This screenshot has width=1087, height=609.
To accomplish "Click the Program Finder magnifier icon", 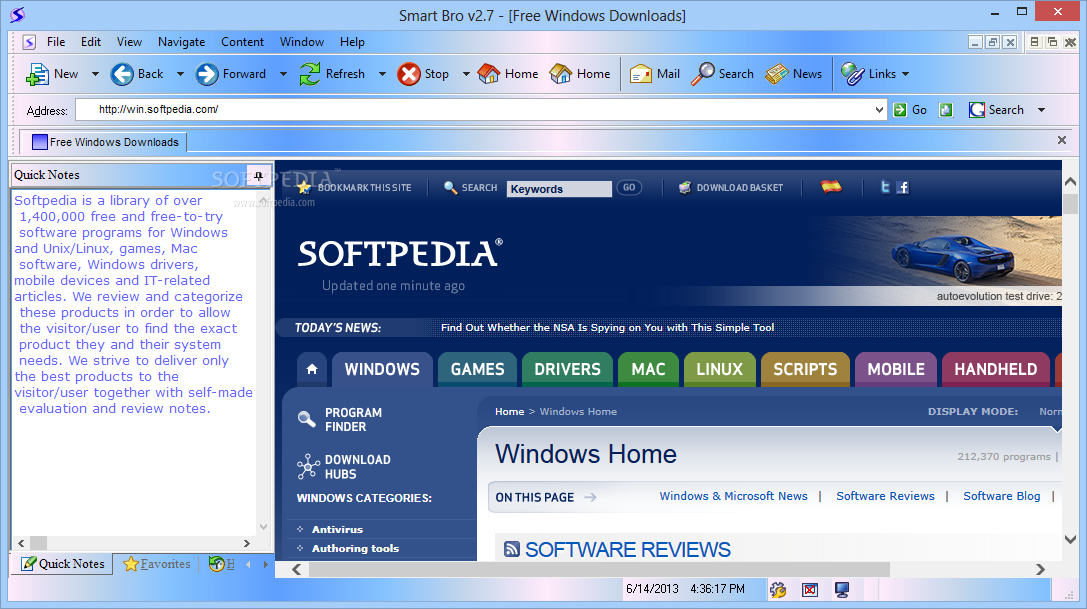I will click(x=306, y=419).
